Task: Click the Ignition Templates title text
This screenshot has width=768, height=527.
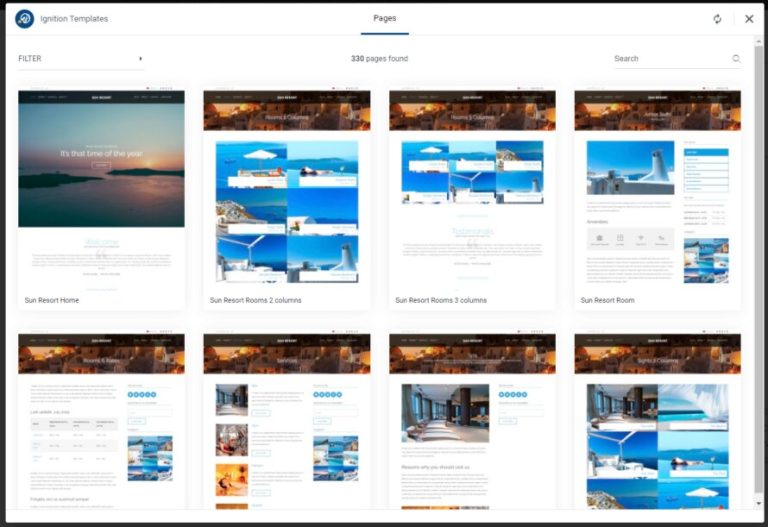Action: (x=75, y=19)
